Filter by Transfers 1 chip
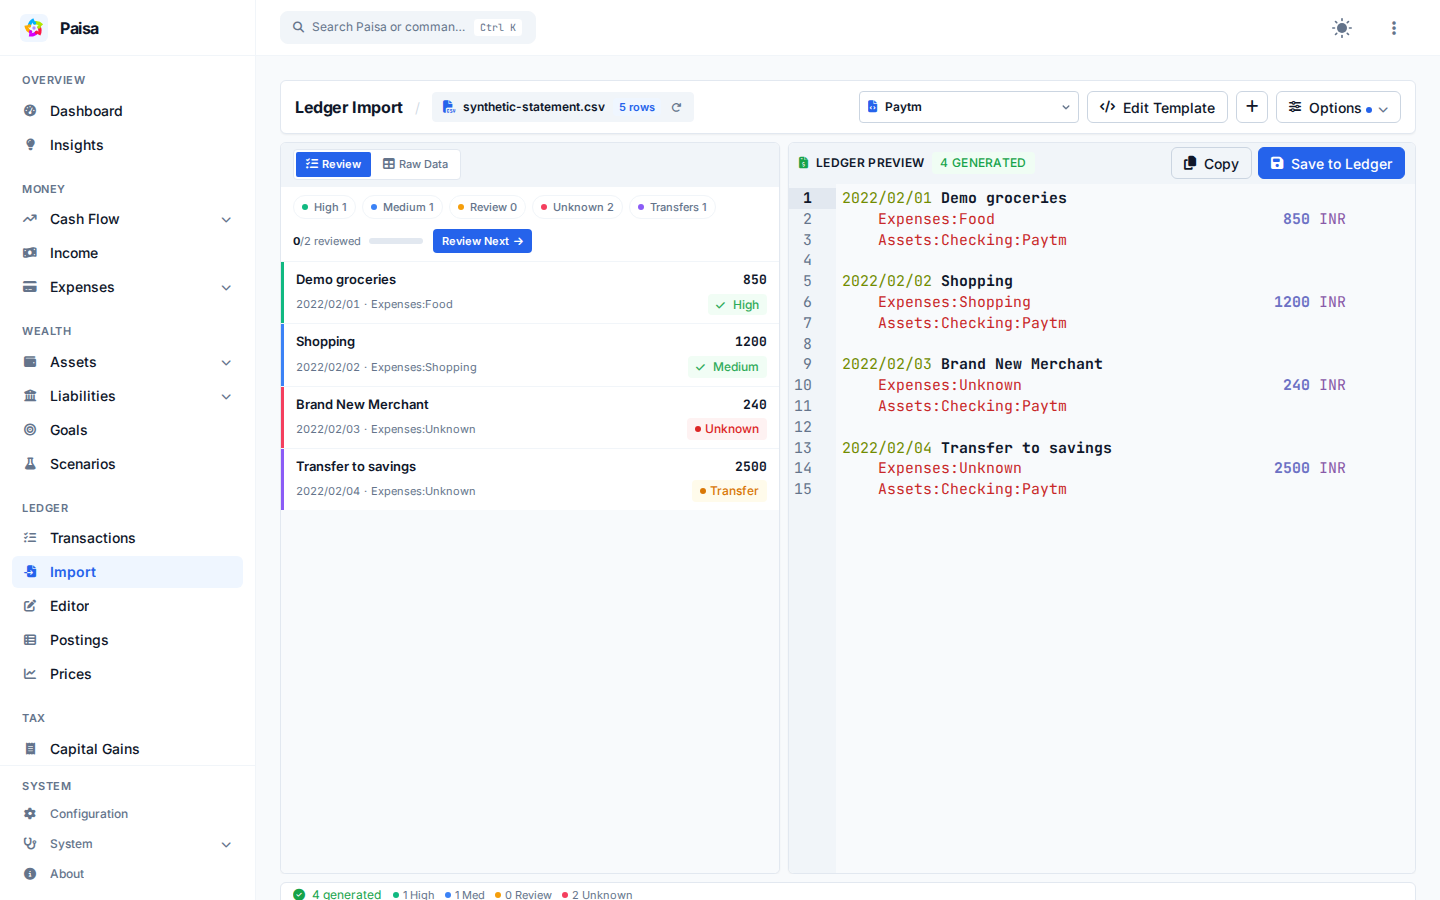The image size is (1440, 900). coord(672,207)
